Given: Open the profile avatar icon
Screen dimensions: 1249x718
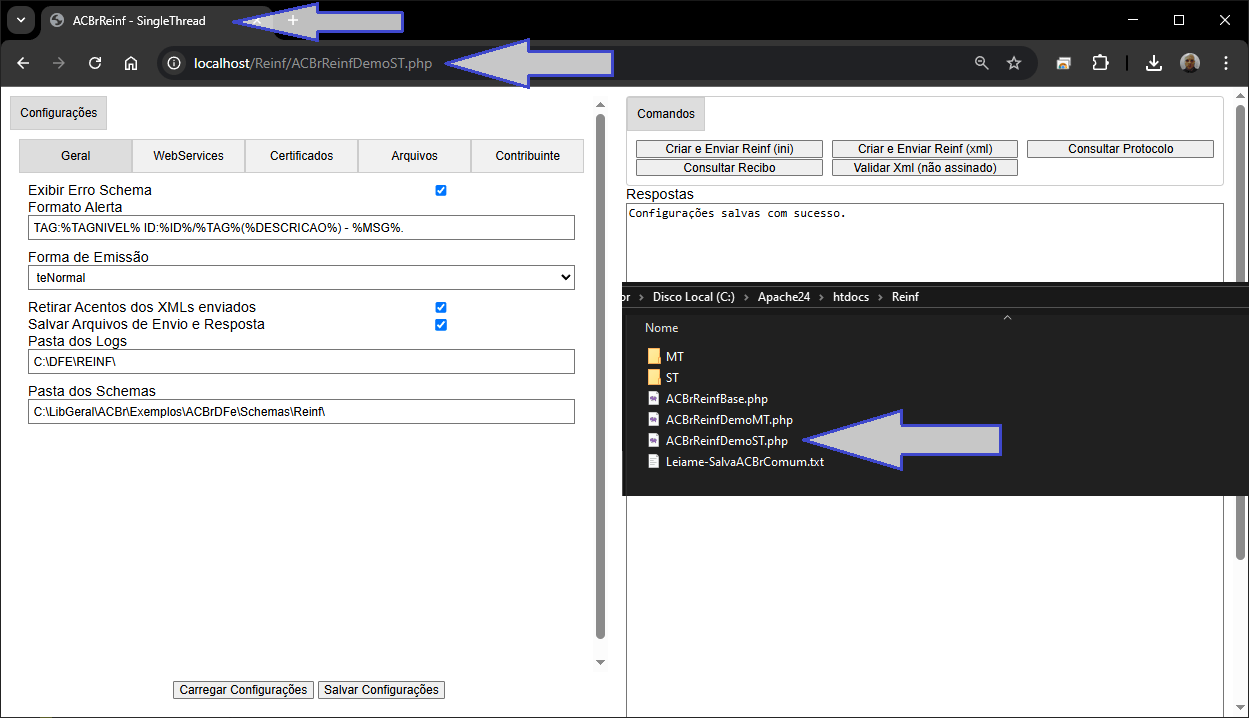Looking at the screenshot, I should click(1190, 63).
